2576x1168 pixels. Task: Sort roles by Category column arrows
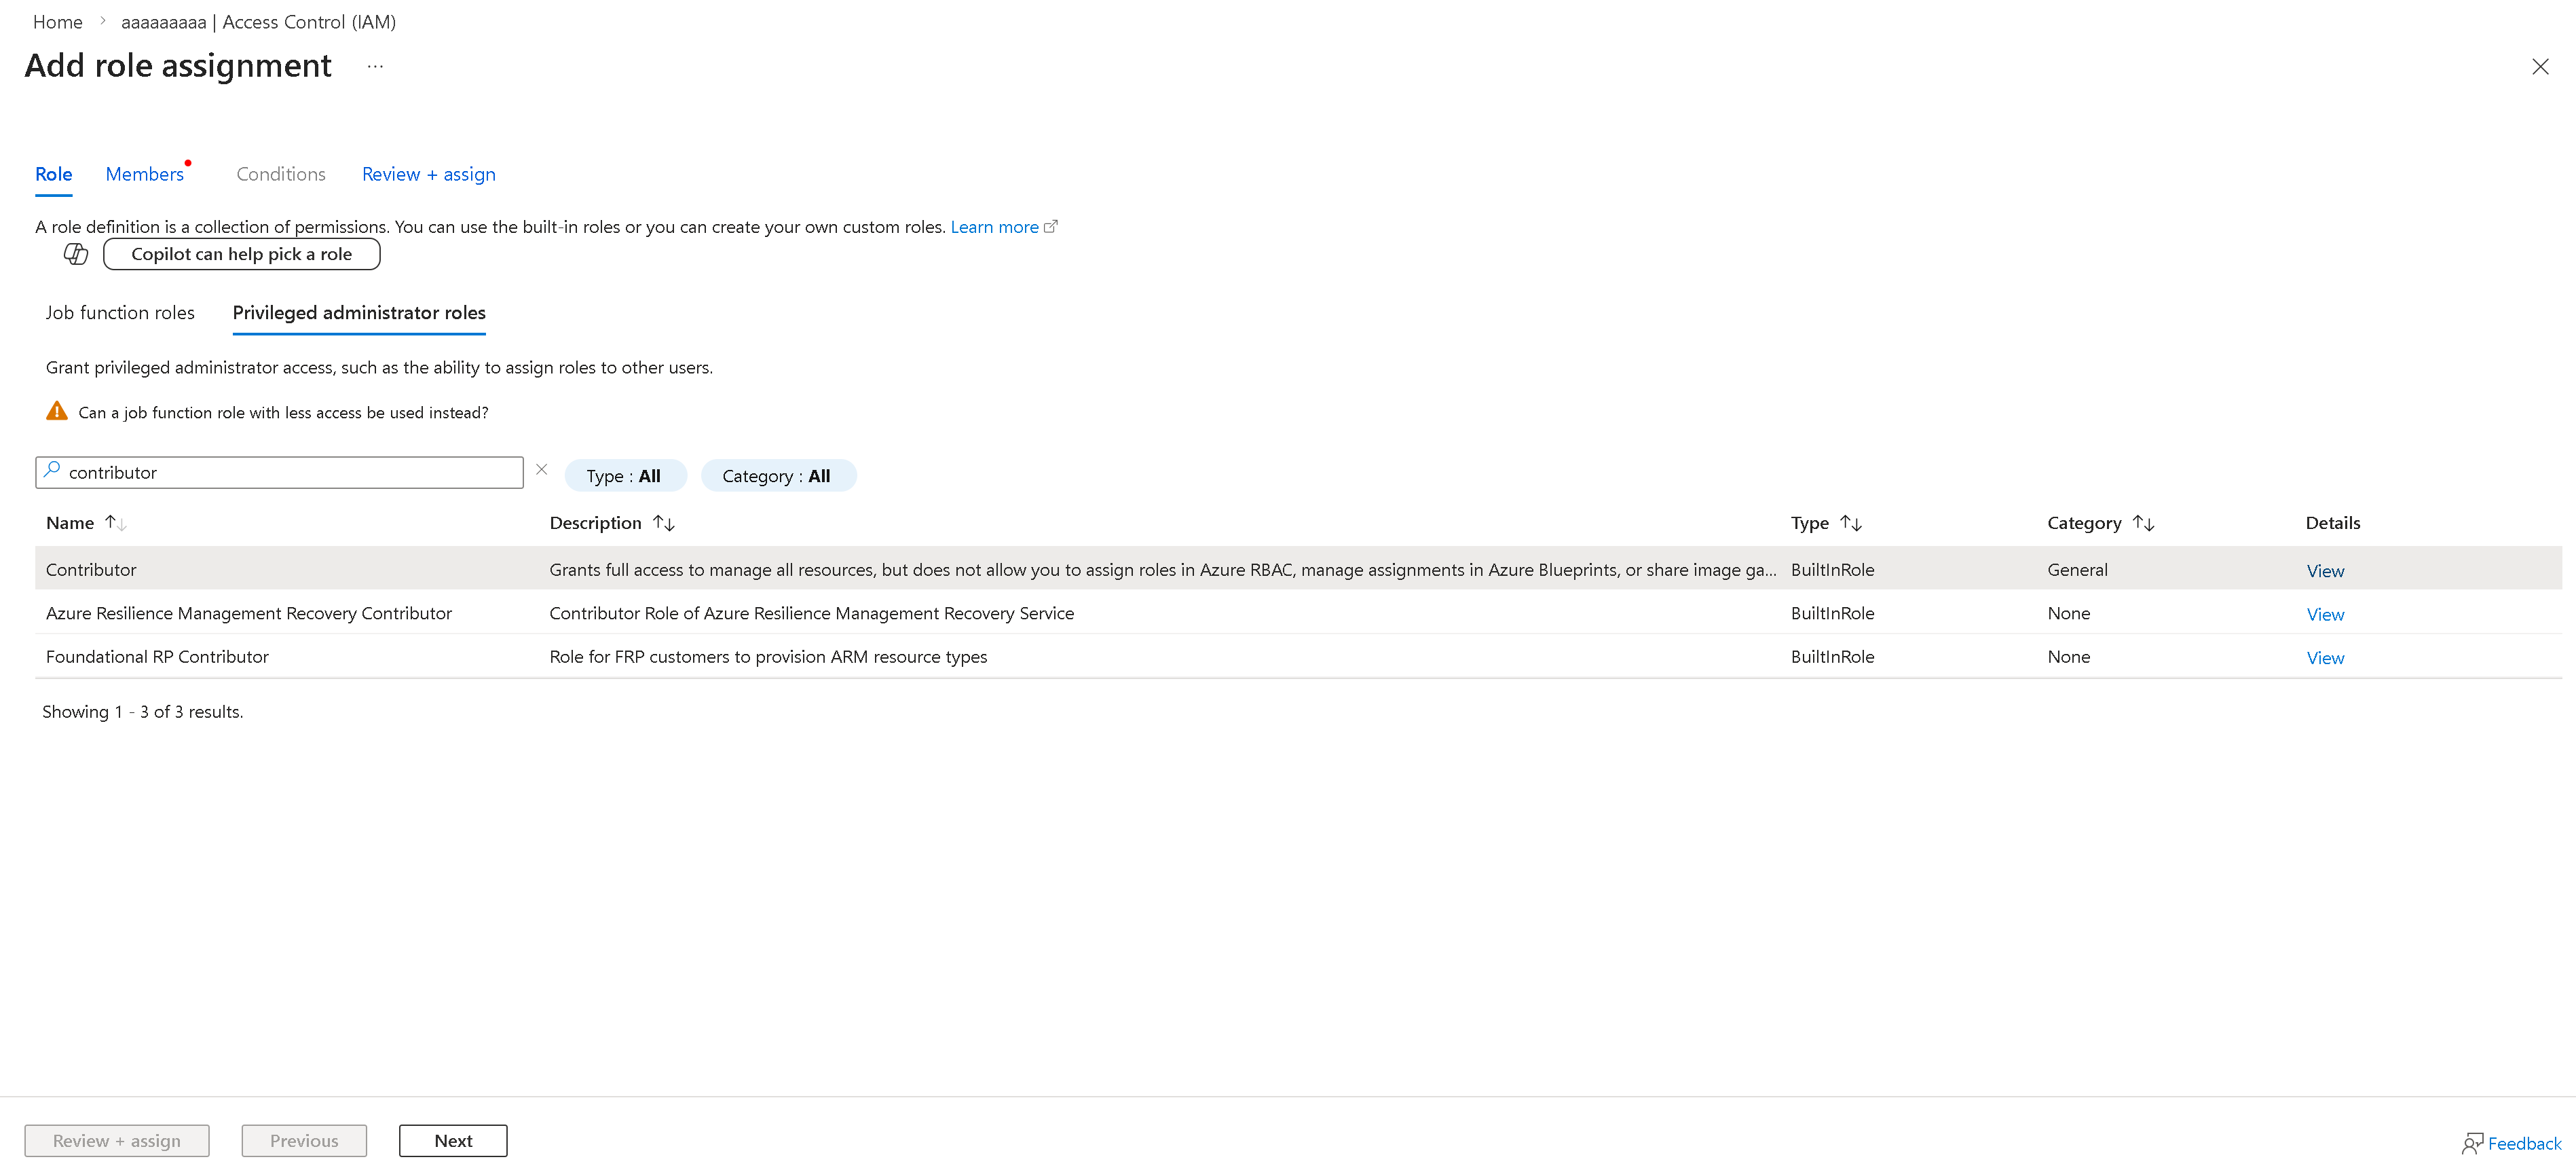point(2143,523)
